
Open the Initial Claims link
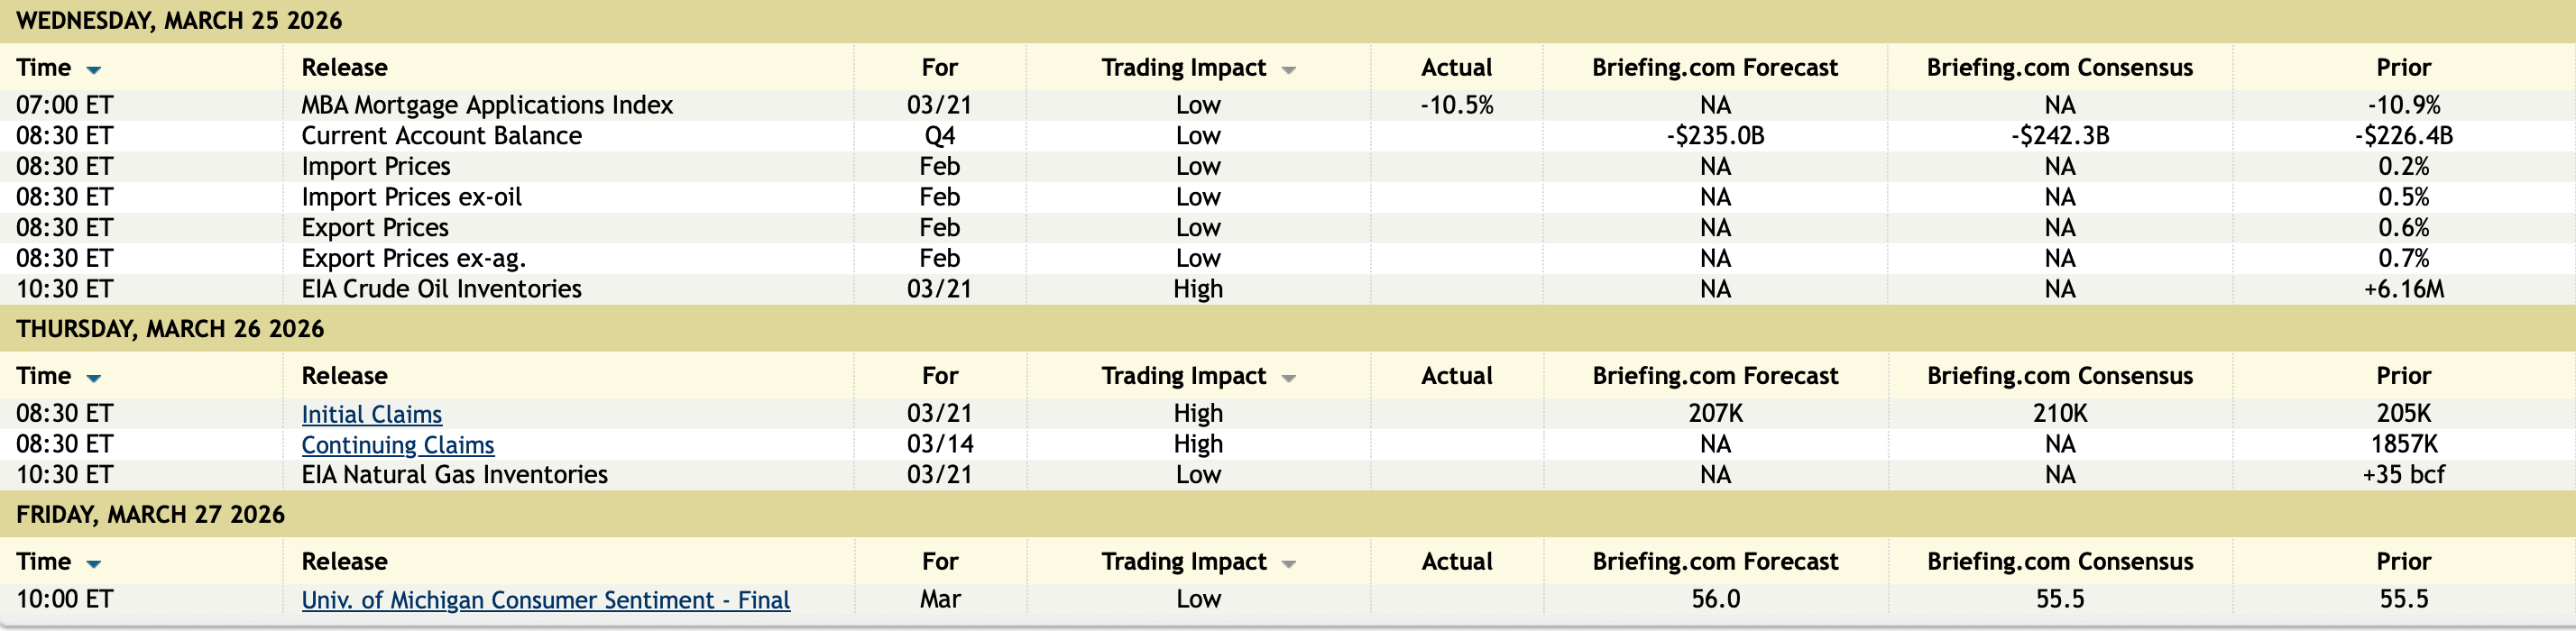(x=371, y=414)
